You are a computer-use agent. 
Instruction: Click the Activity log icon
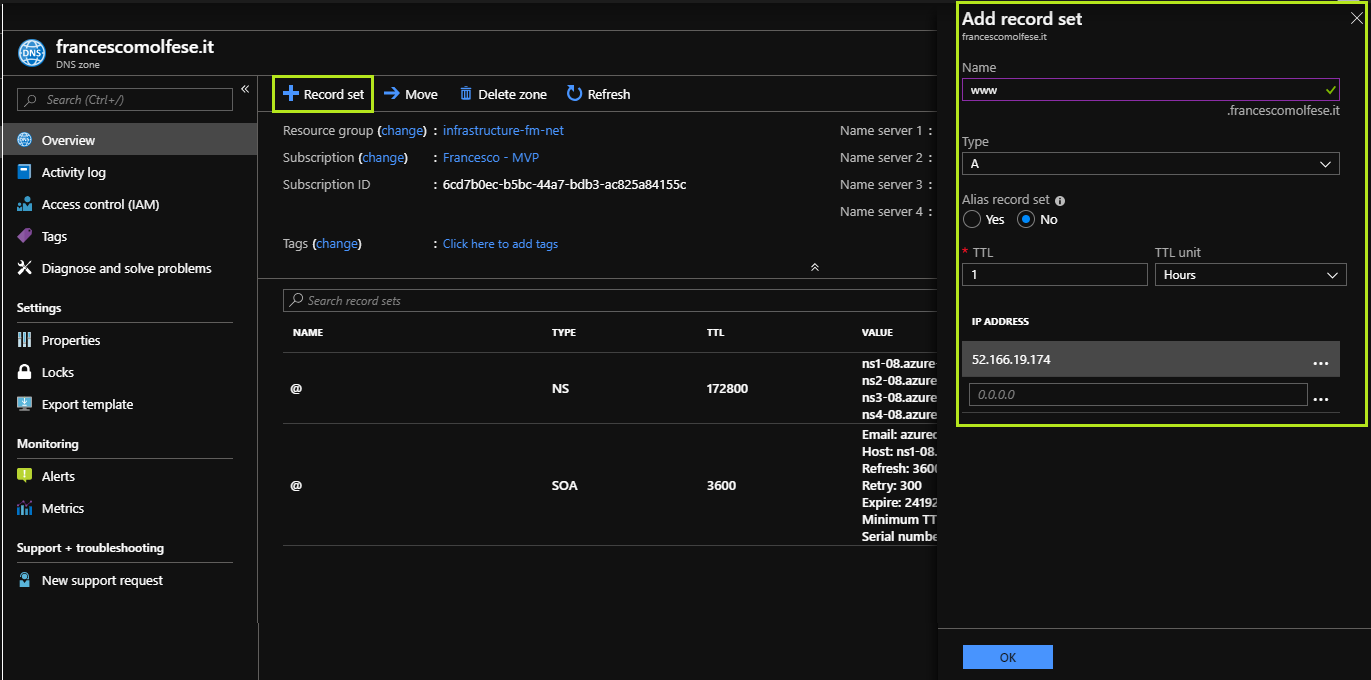point(25,172)
